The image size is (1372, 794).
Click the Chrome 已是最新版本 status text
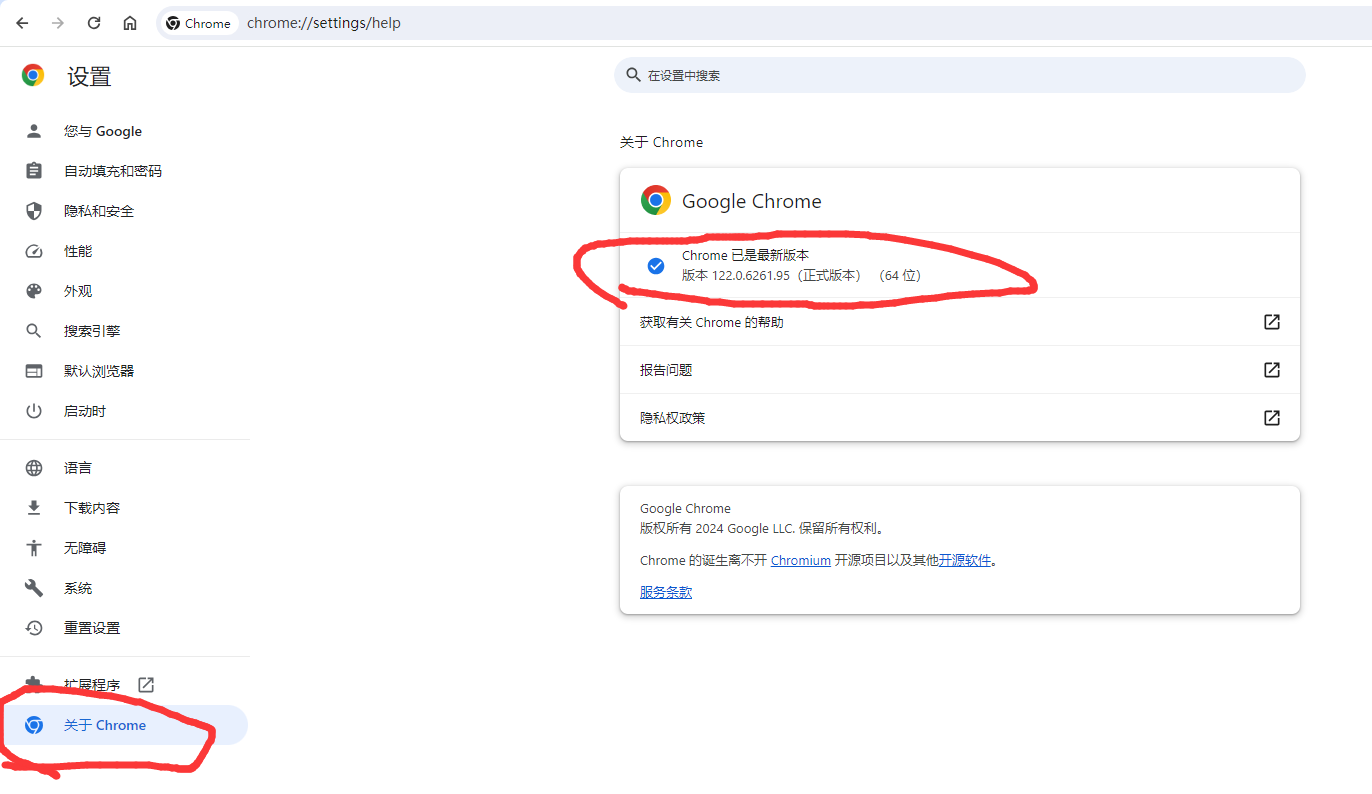745,256
